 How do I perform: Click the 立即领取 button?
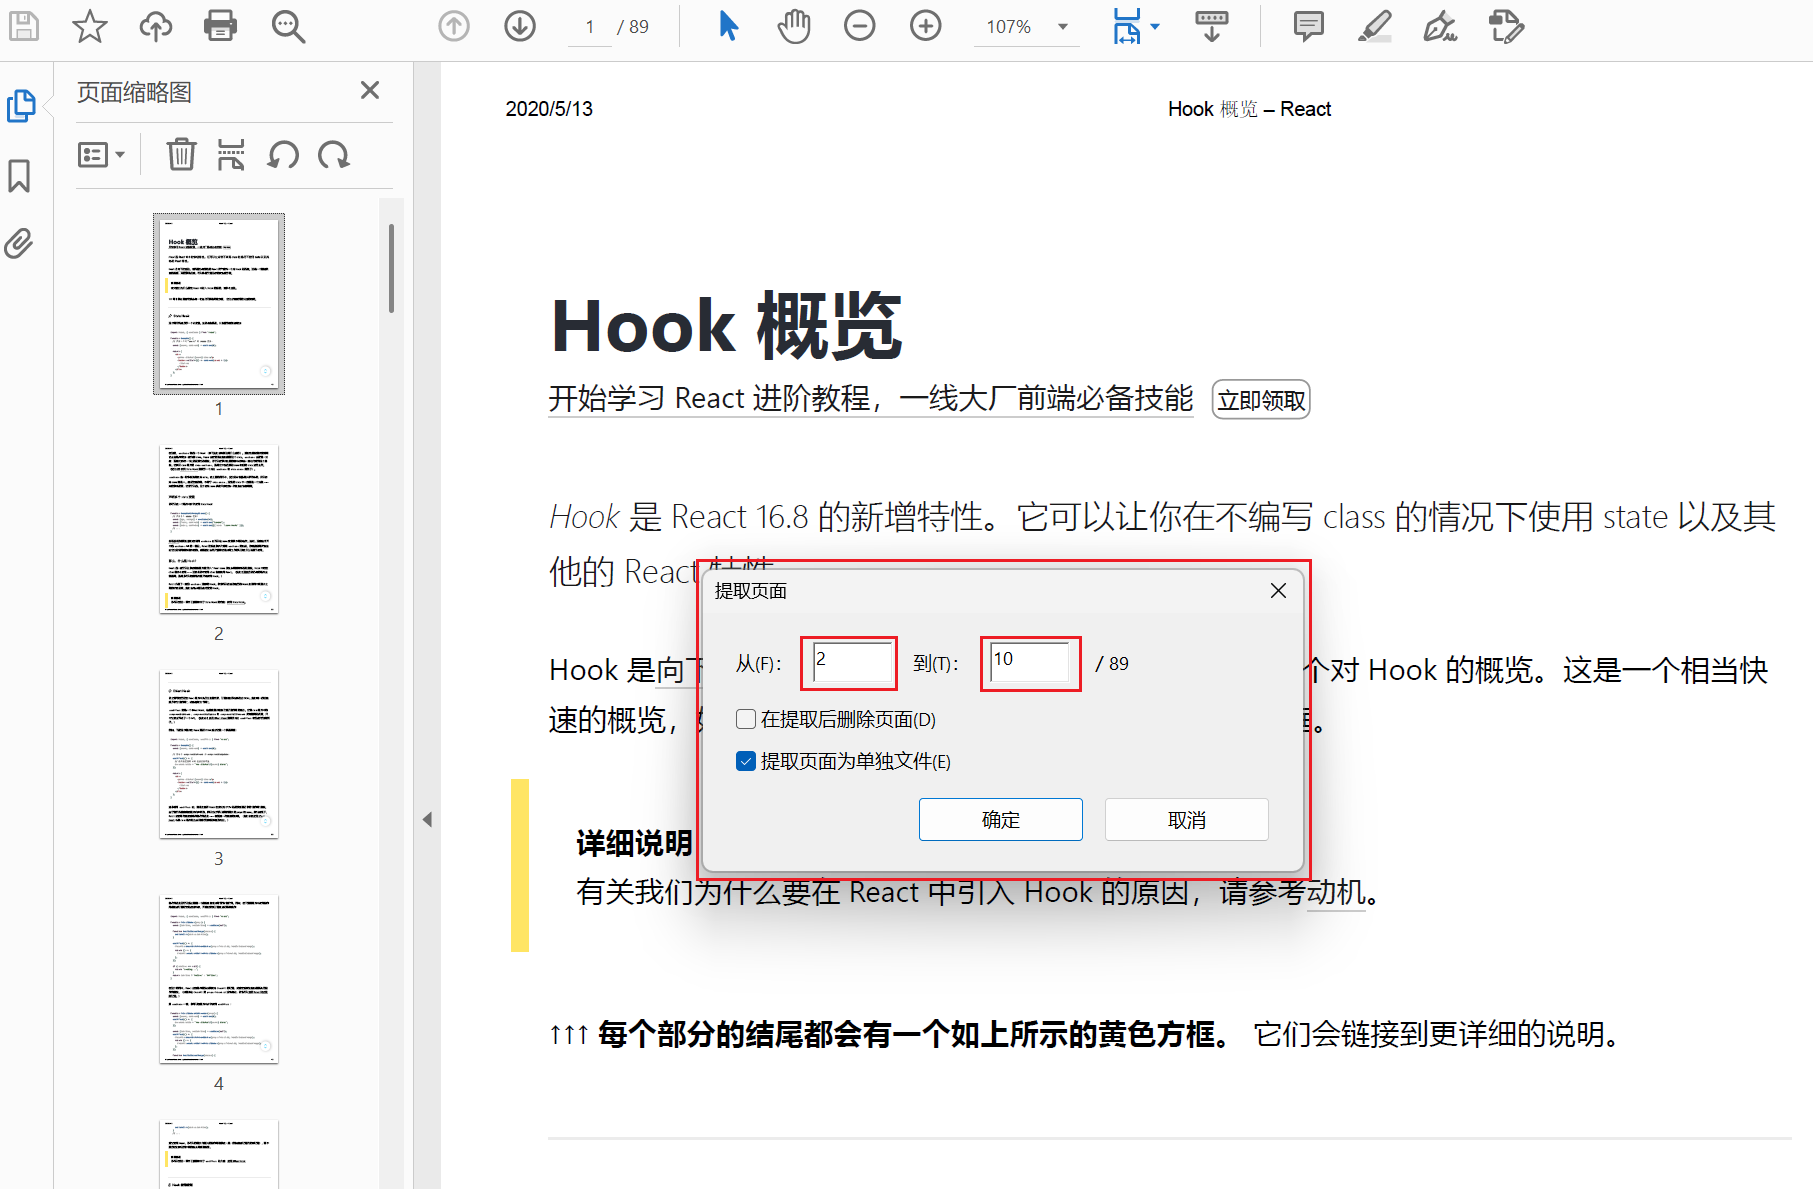[x=1260, y=399]
